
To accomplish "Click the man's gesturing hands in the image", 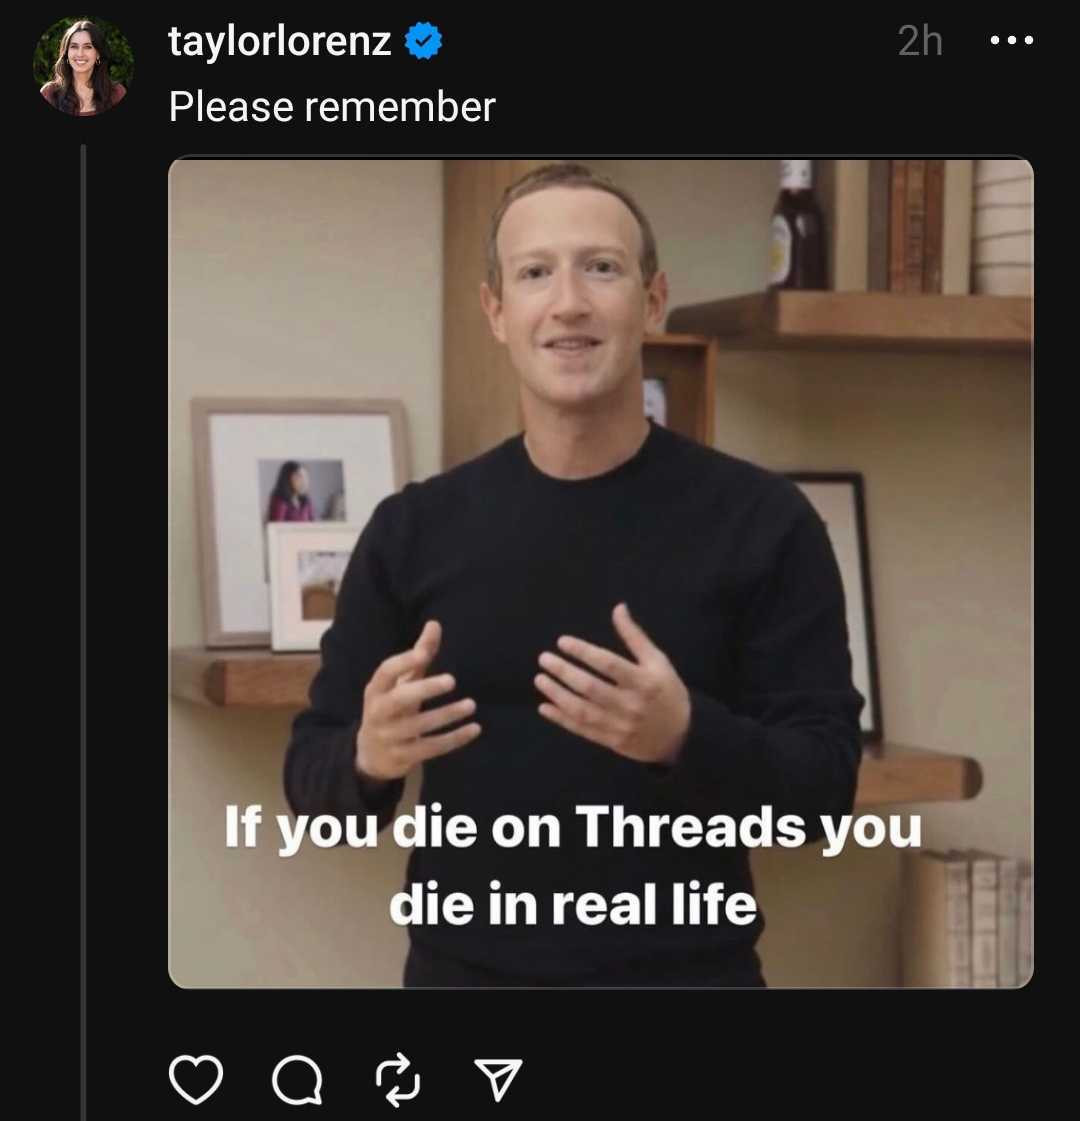I will point(523,696).
